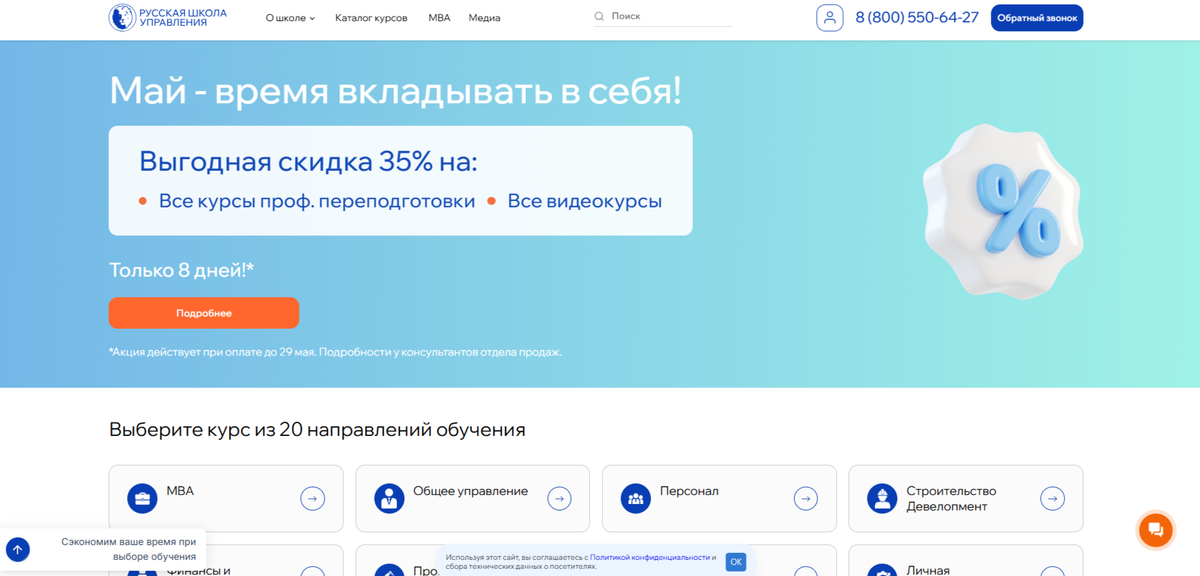The width and height of the screenshot is (1200, 576).
Task: Click Все видеокурсы text
Action: (x=585, y=201)
